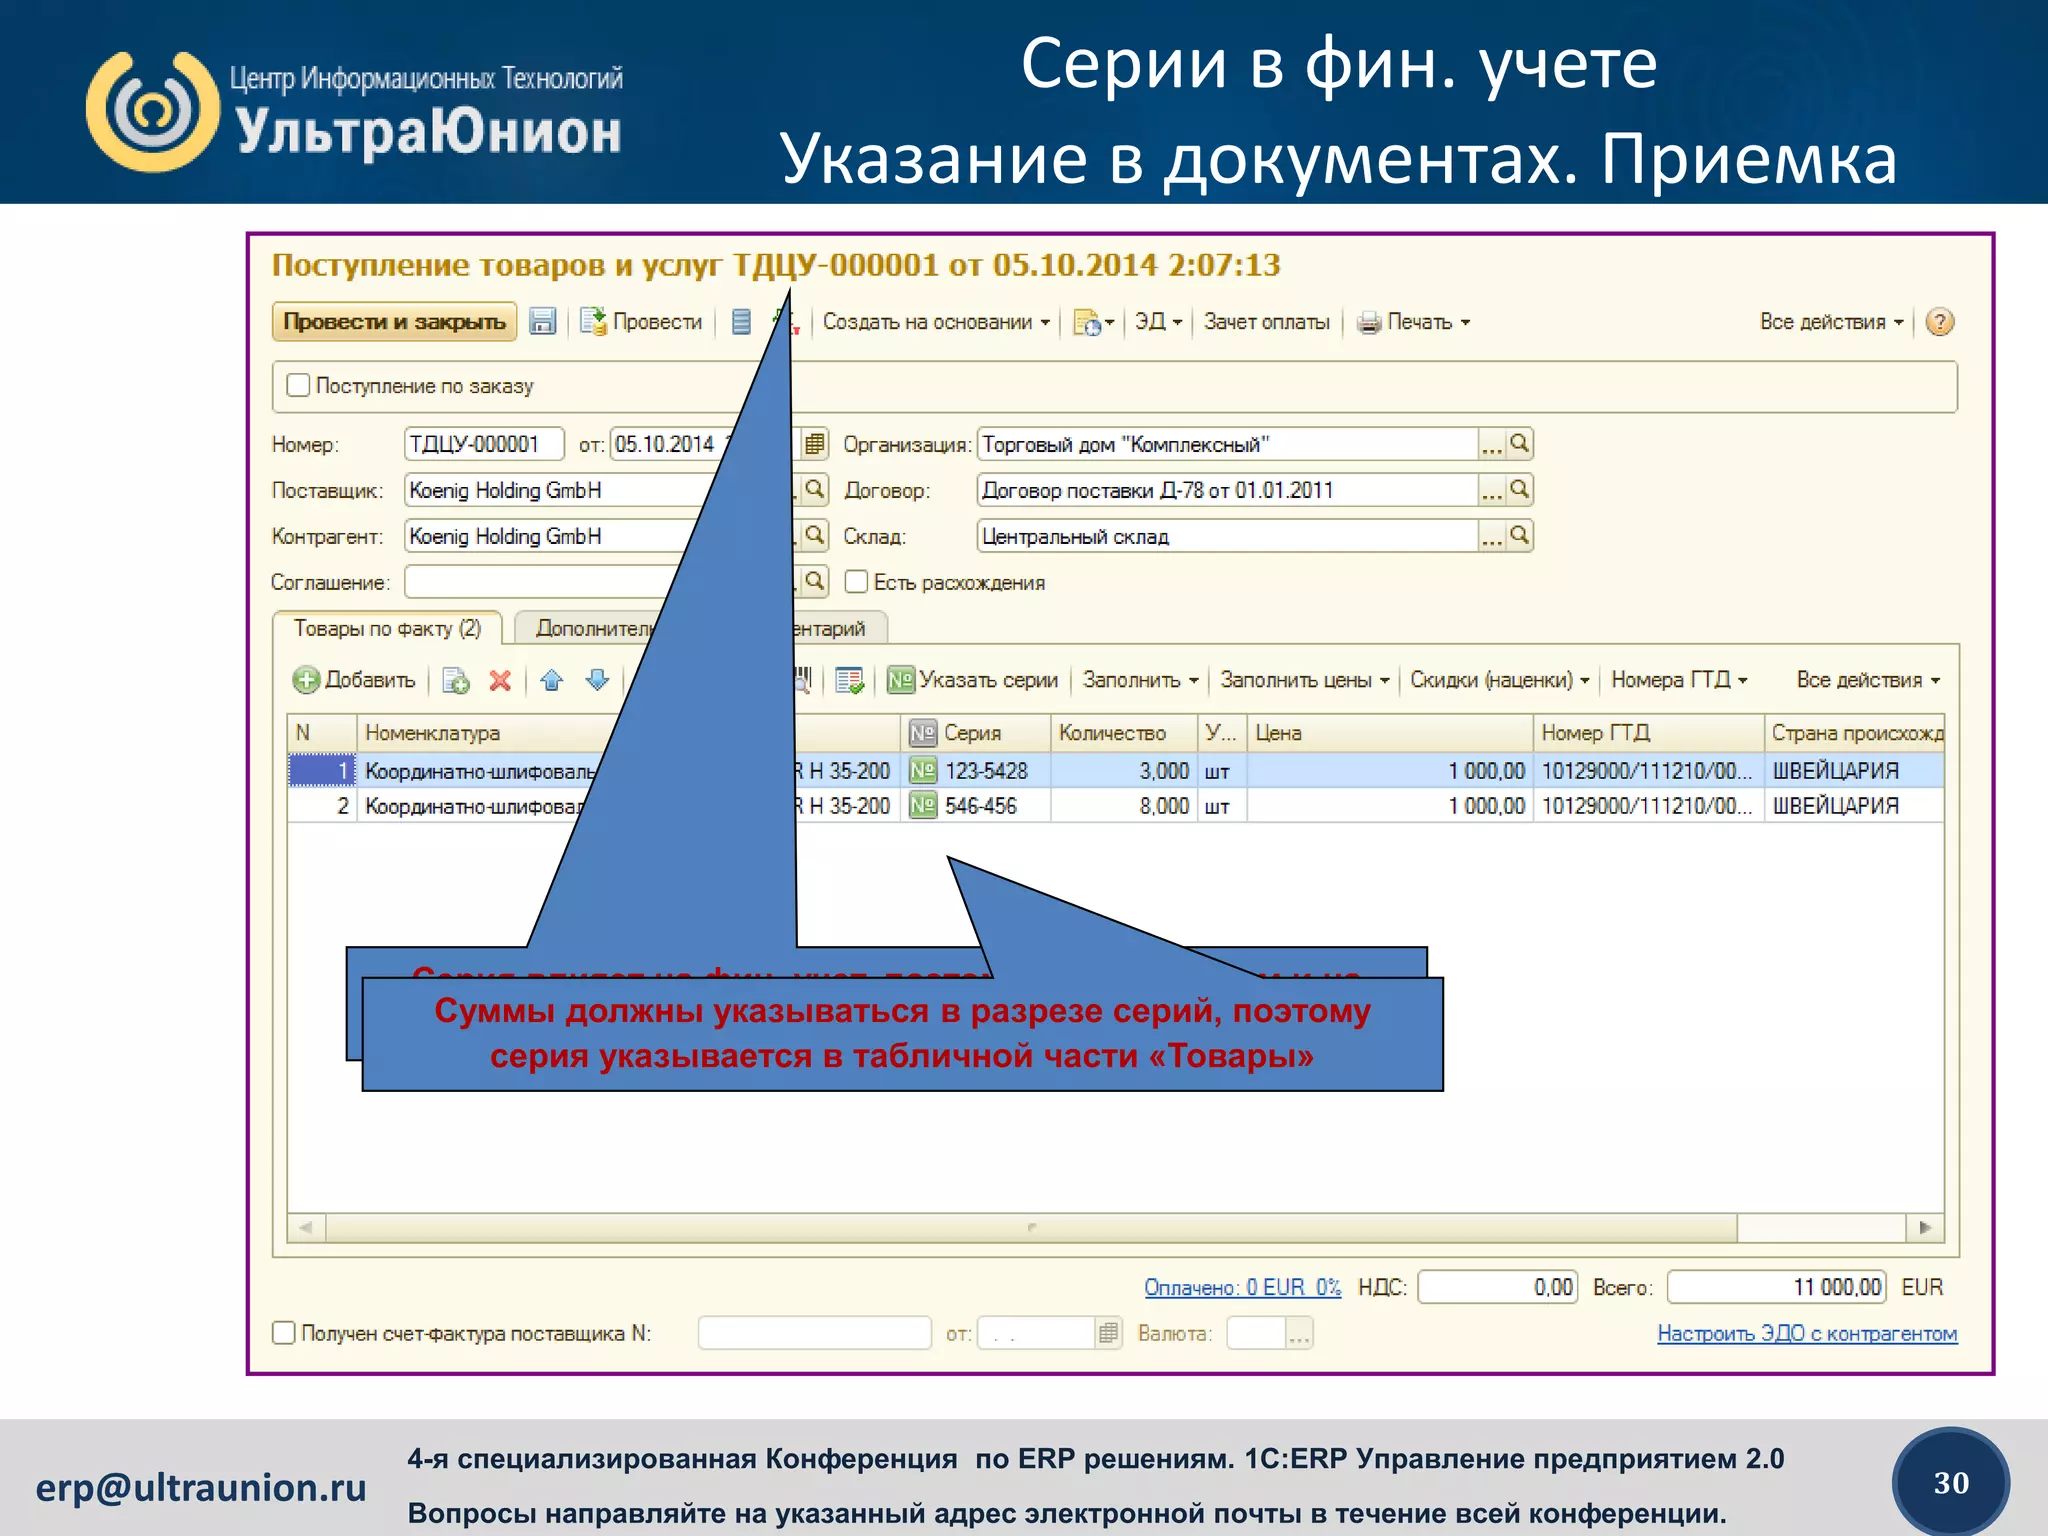Screen dimensions: 2048x1536
Task: Click ellipsis select button for Организация
Action: [x=1492, y=444]
